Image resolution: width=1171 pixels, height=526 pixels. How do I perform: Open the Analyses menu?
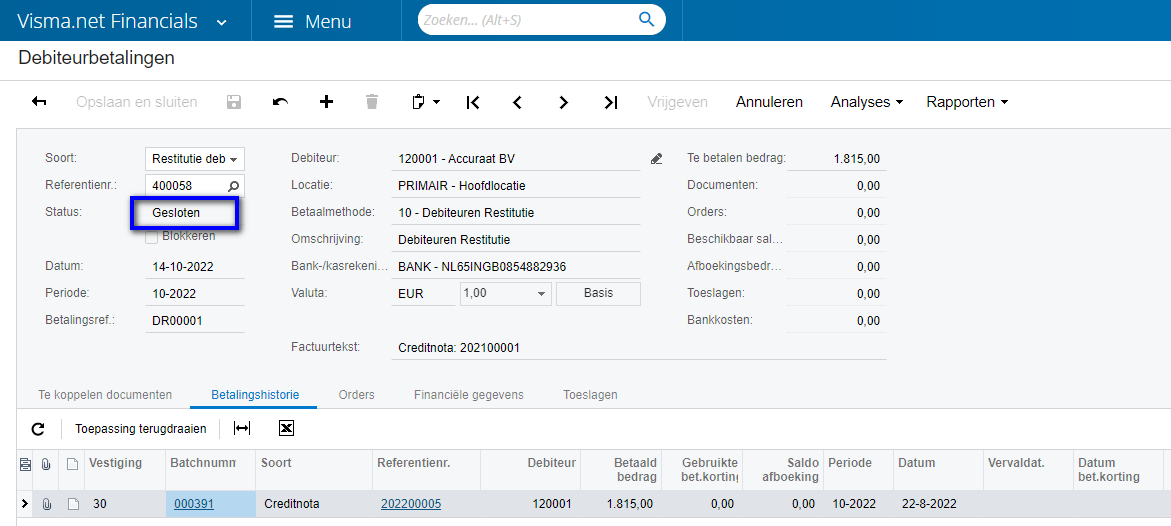(x=866, y=102)
